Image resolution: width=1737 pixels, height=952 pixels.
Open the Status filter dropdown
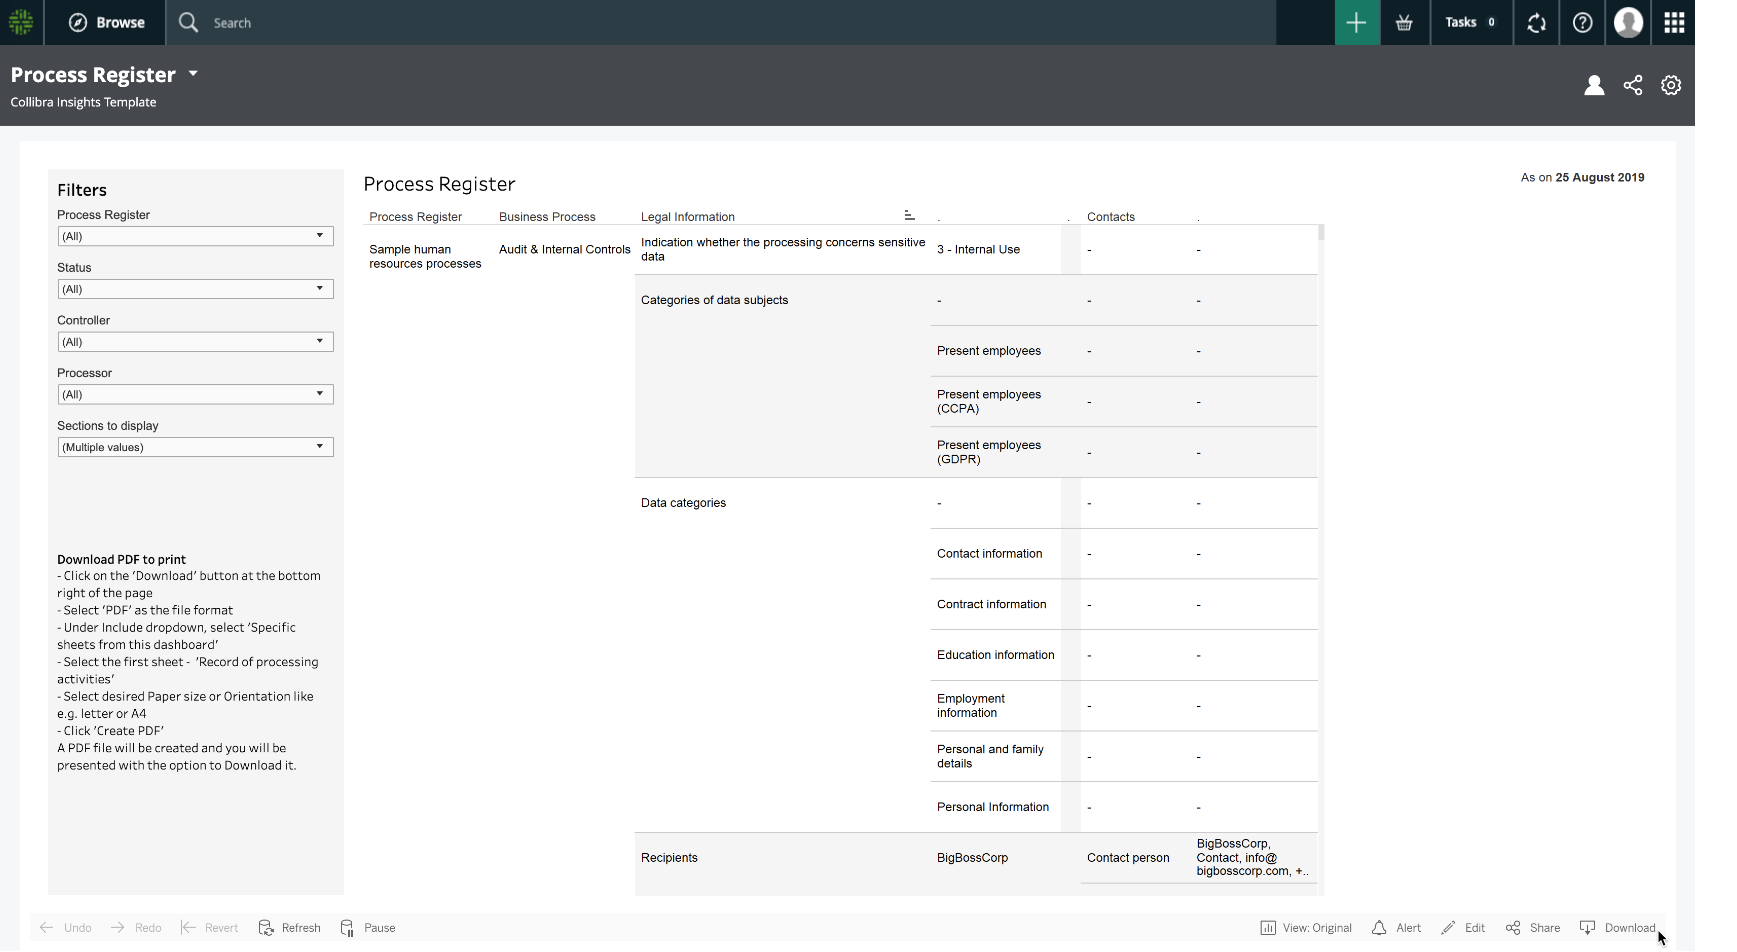195,289
